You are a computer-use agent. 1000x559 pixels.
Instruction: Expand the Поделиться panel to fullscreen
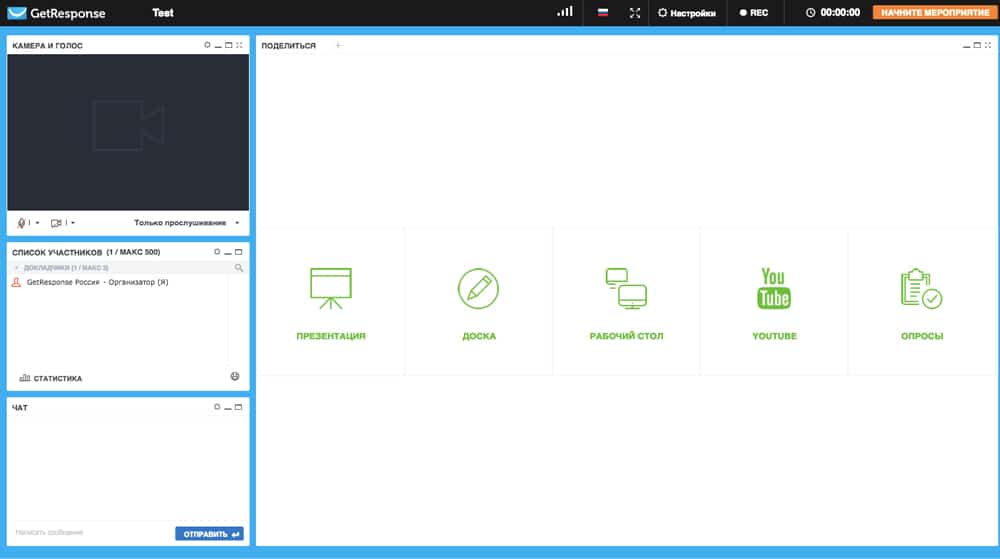tap(988, 45)
